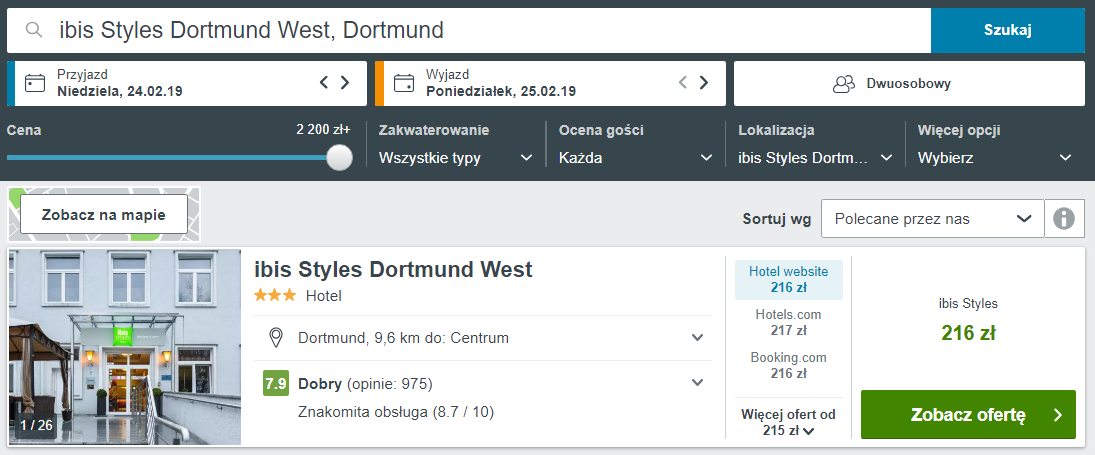Open the Więcej opcji Wybierz dropdown
The height and width of the screenshot is (455, 1095).
995,158
